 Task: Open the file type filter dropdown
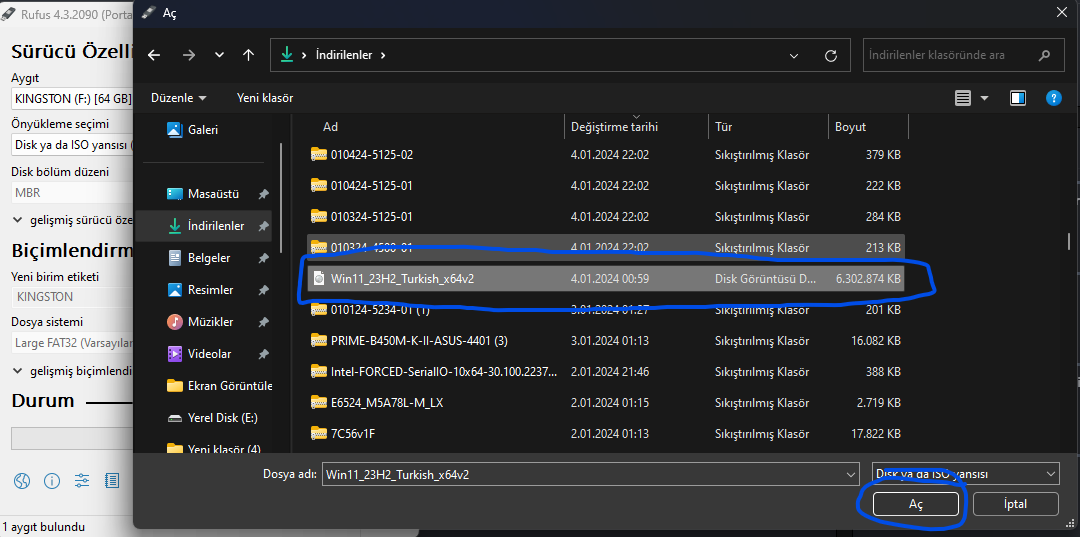pyautogui.click(x=965, y=474)
